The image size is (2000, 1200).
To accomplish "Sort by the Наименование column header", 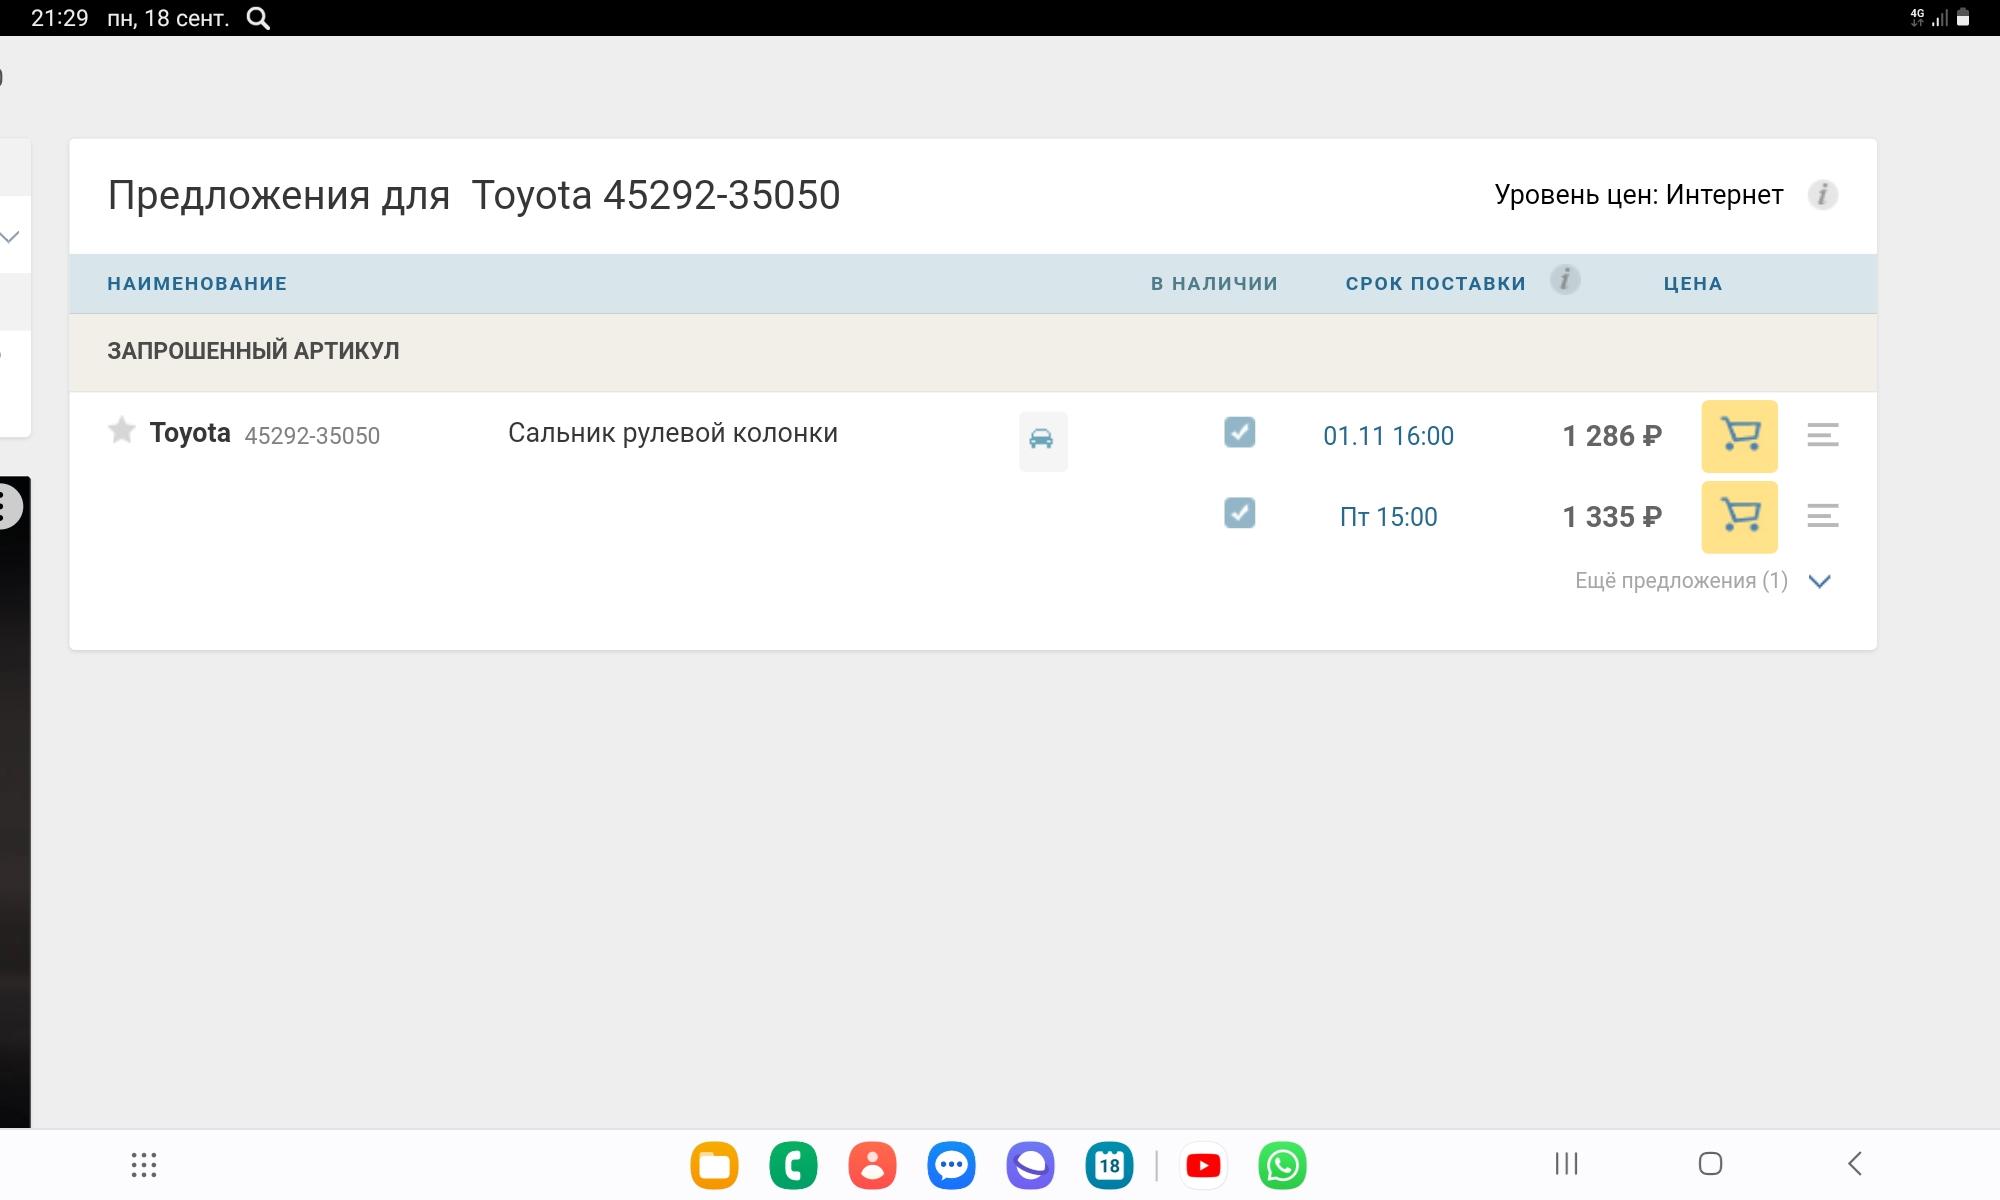I will pyautogui.click(x=197, y=283).
